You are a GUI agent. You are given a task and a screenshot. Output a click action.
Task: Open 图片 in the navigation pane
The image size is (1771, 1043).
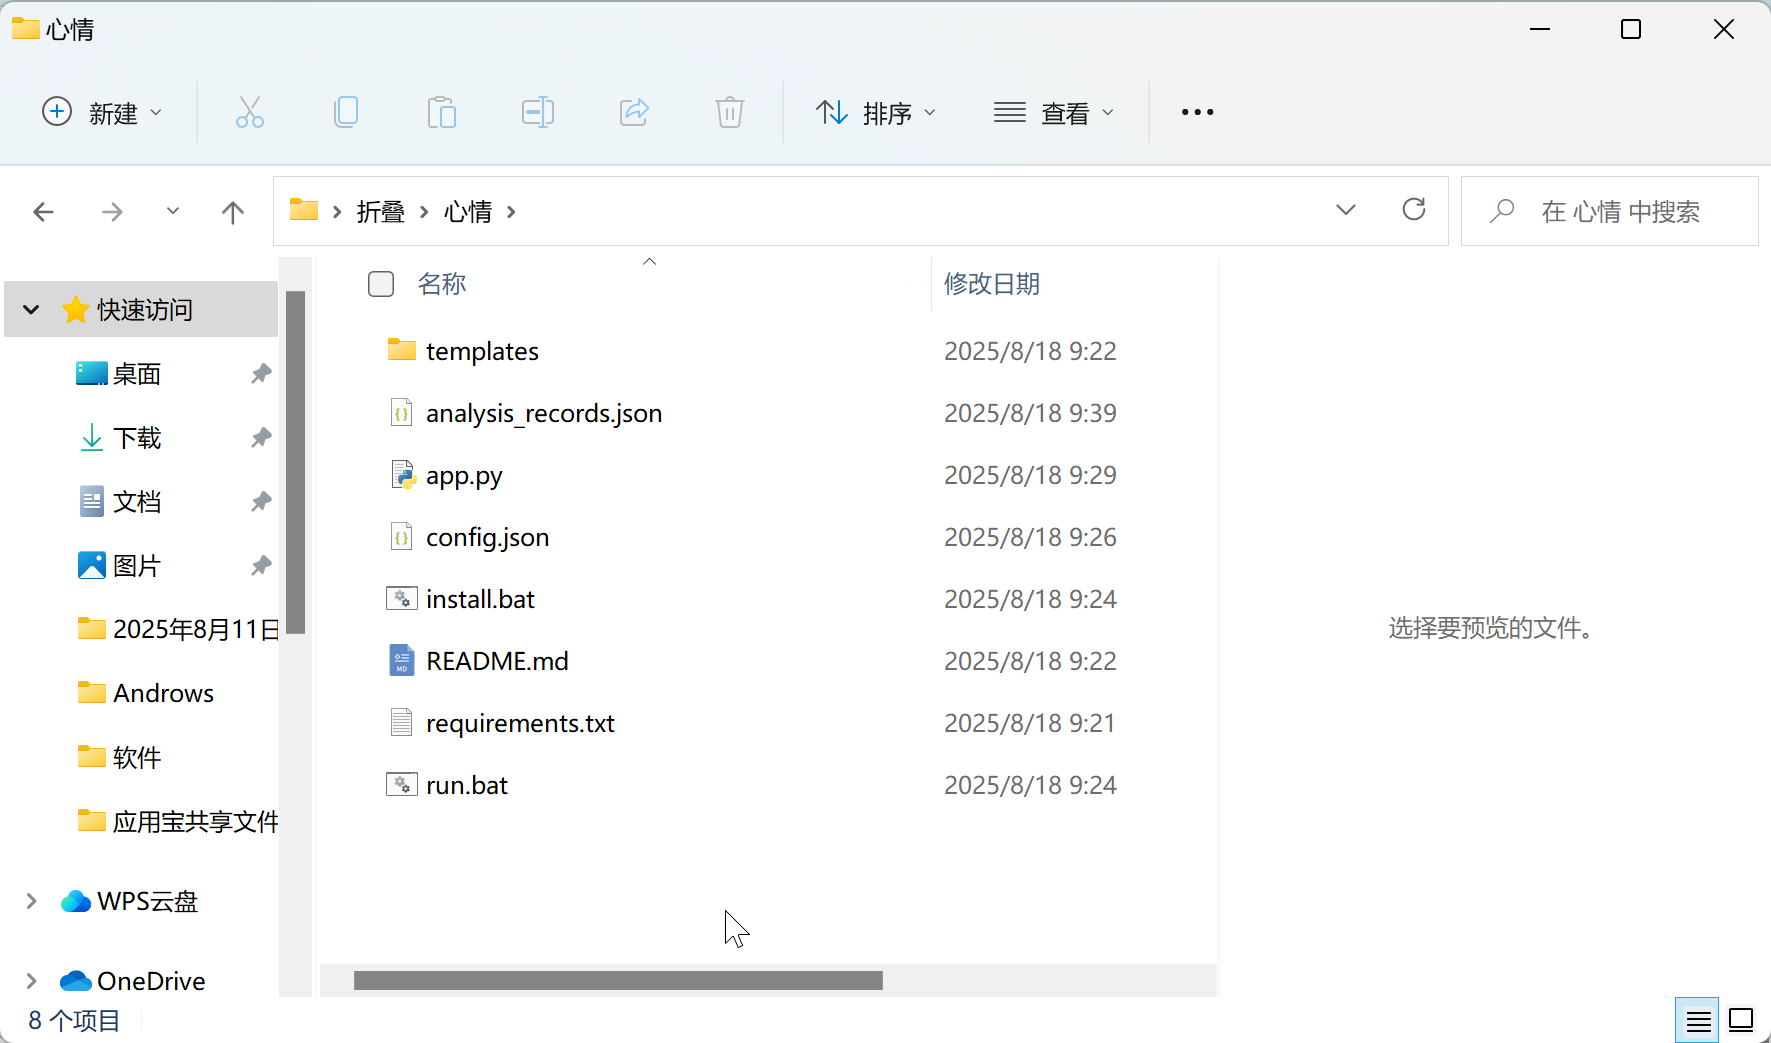click(x=136, y=566)
